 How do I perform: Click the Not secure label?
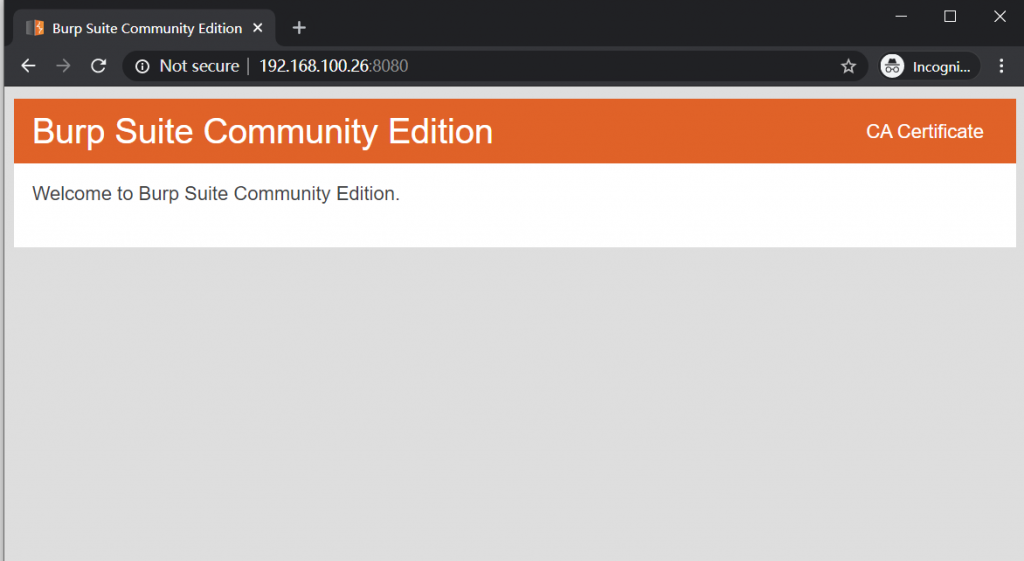[x=199, y=66]
